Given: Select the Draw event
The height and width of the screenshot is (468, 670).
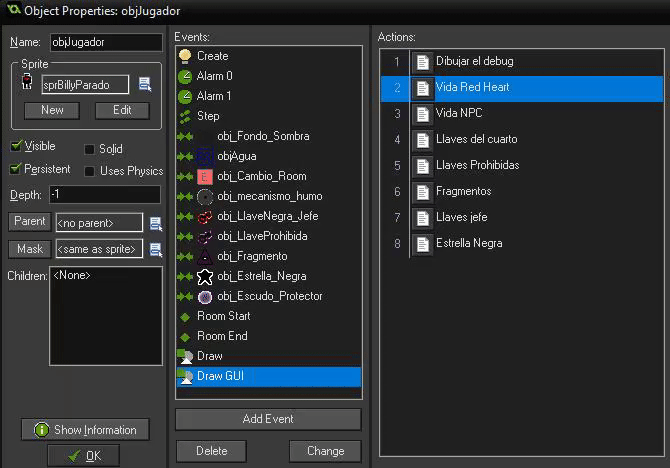Looking at the screenshot, I should pyautogui.click(x=269, y=356).
